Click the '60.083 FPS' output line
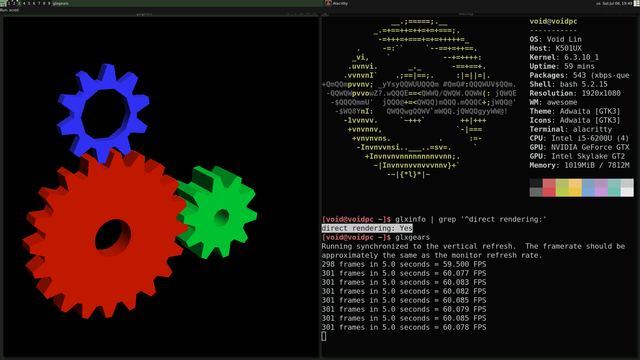This screenshot has width=640, height=360. (404, 282)
